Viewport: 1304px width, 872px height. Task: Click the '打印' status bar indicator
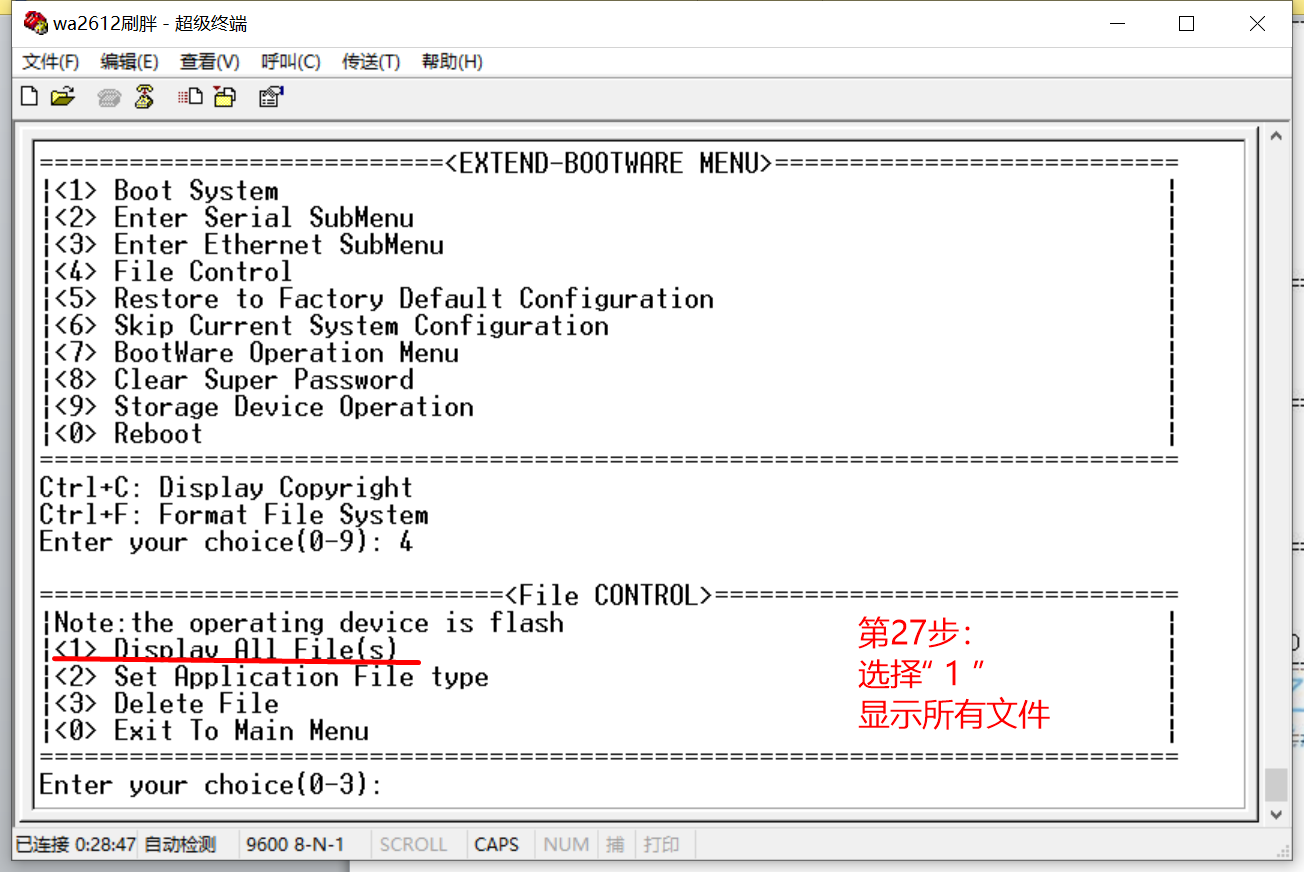coord(661,845)
